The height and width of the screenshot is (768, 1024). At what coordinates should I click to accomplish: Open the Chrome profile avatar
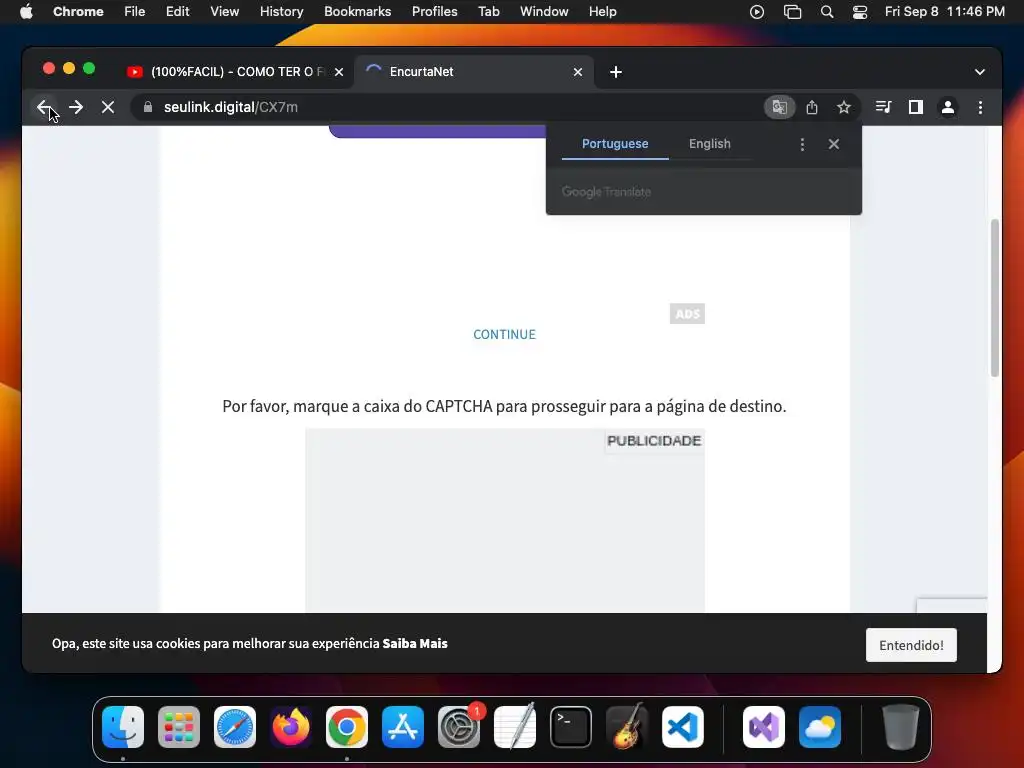tap(948, 107)
